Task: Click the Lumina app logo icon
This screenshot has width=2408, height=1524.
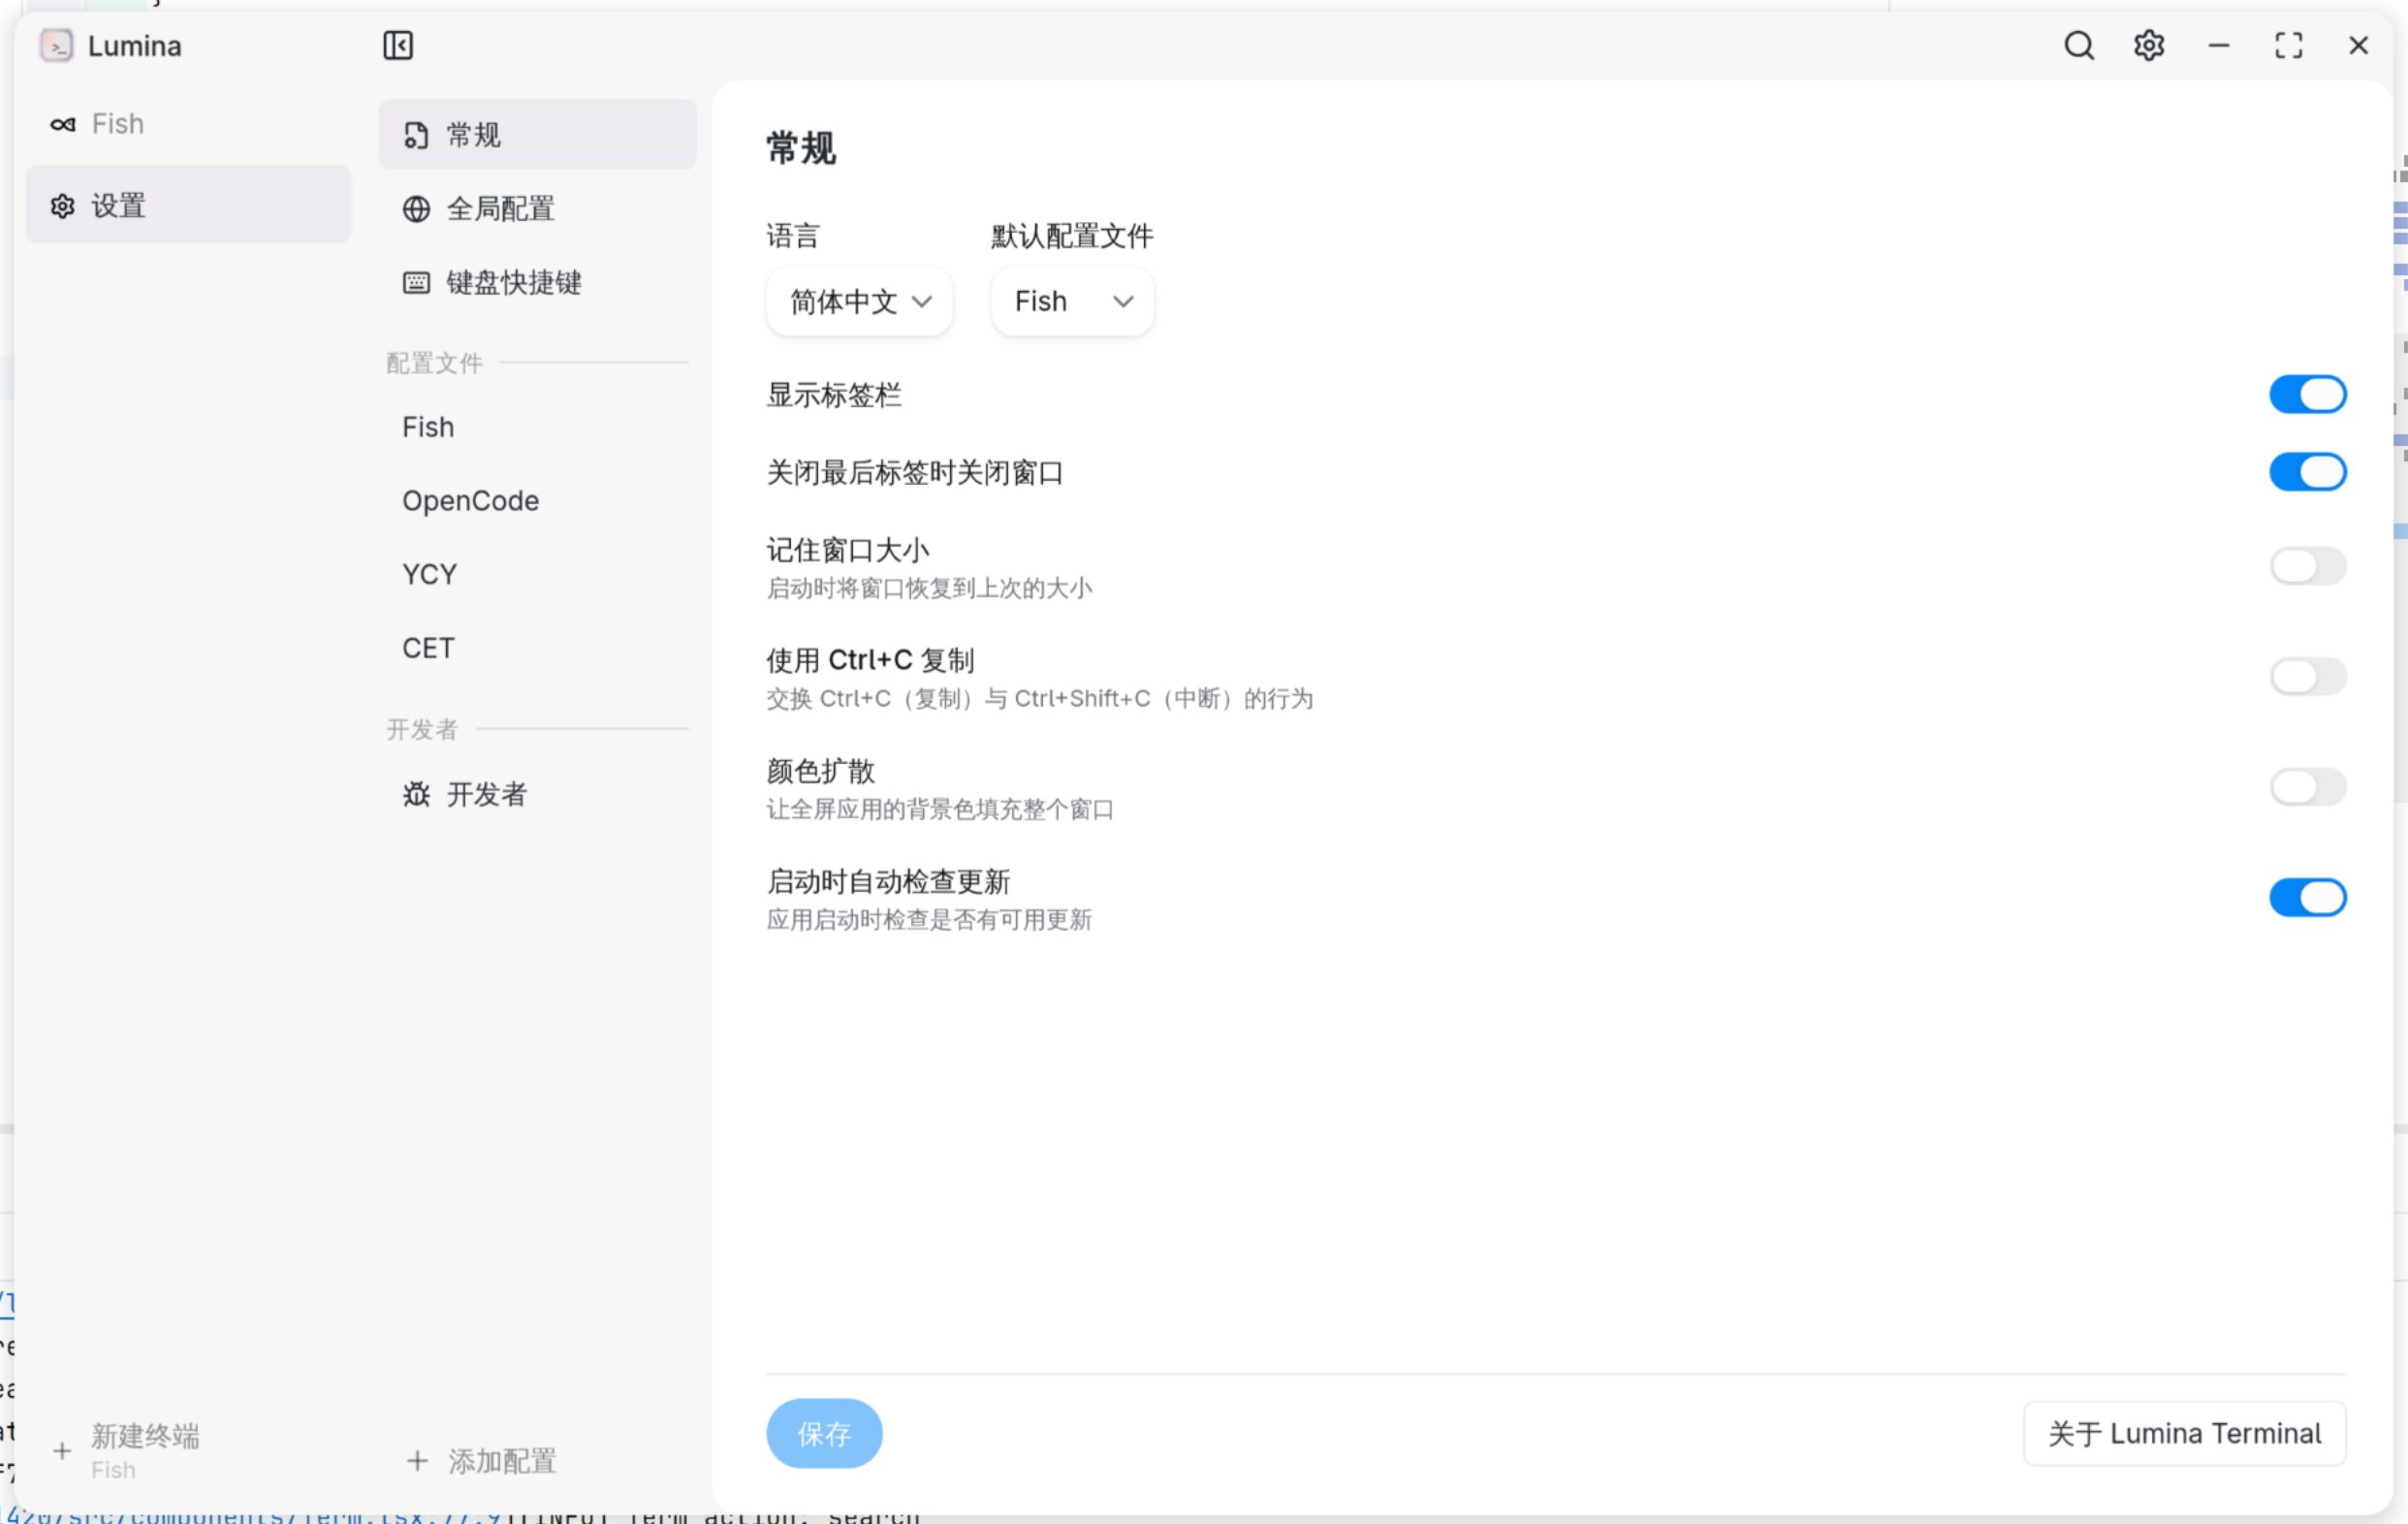Action: pyautogui.click(x=57, y=46)
